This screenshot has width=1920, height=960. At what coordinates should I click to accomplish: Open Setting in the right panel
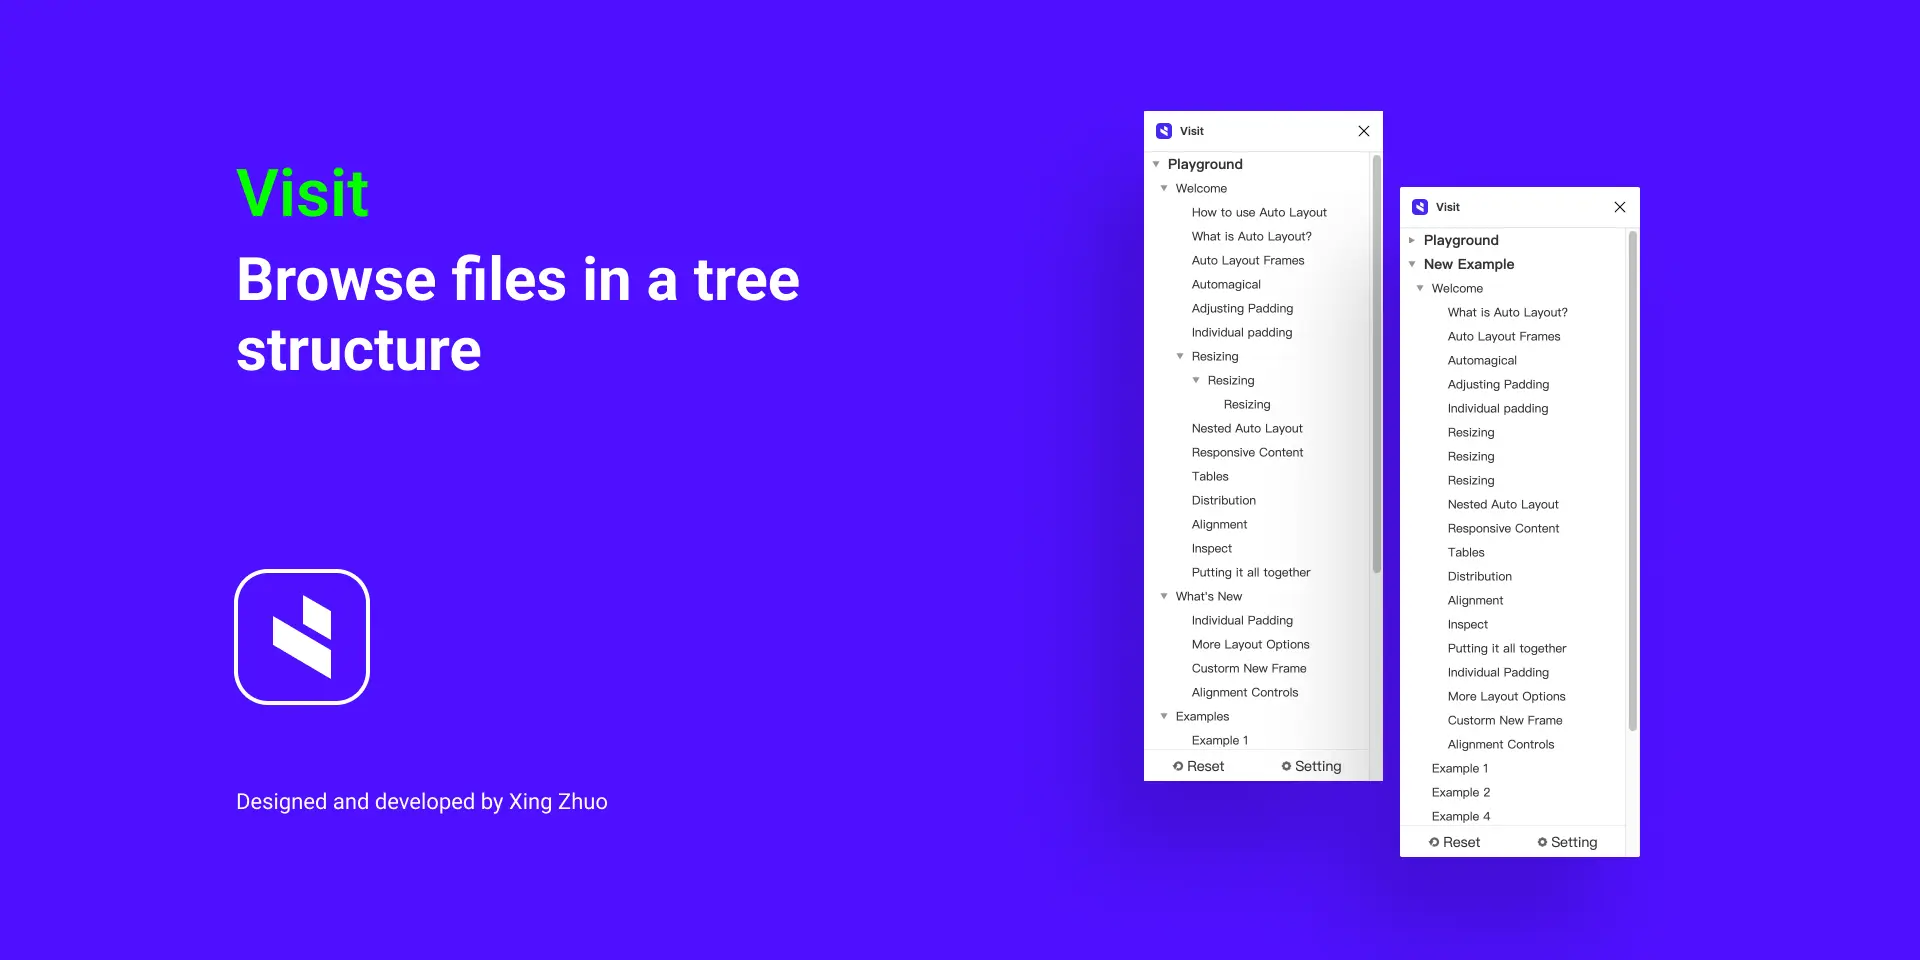(x=1567, y=842)
